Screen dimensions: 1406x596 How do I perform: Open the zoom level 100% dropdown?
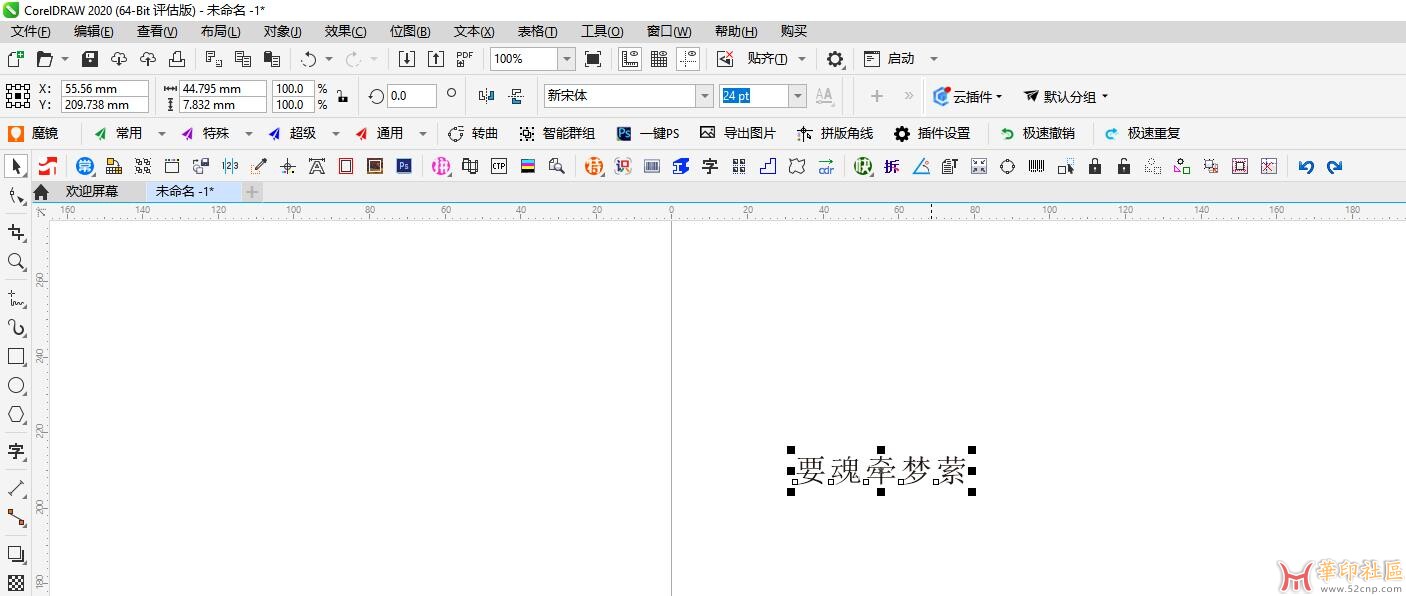point(566,59)
